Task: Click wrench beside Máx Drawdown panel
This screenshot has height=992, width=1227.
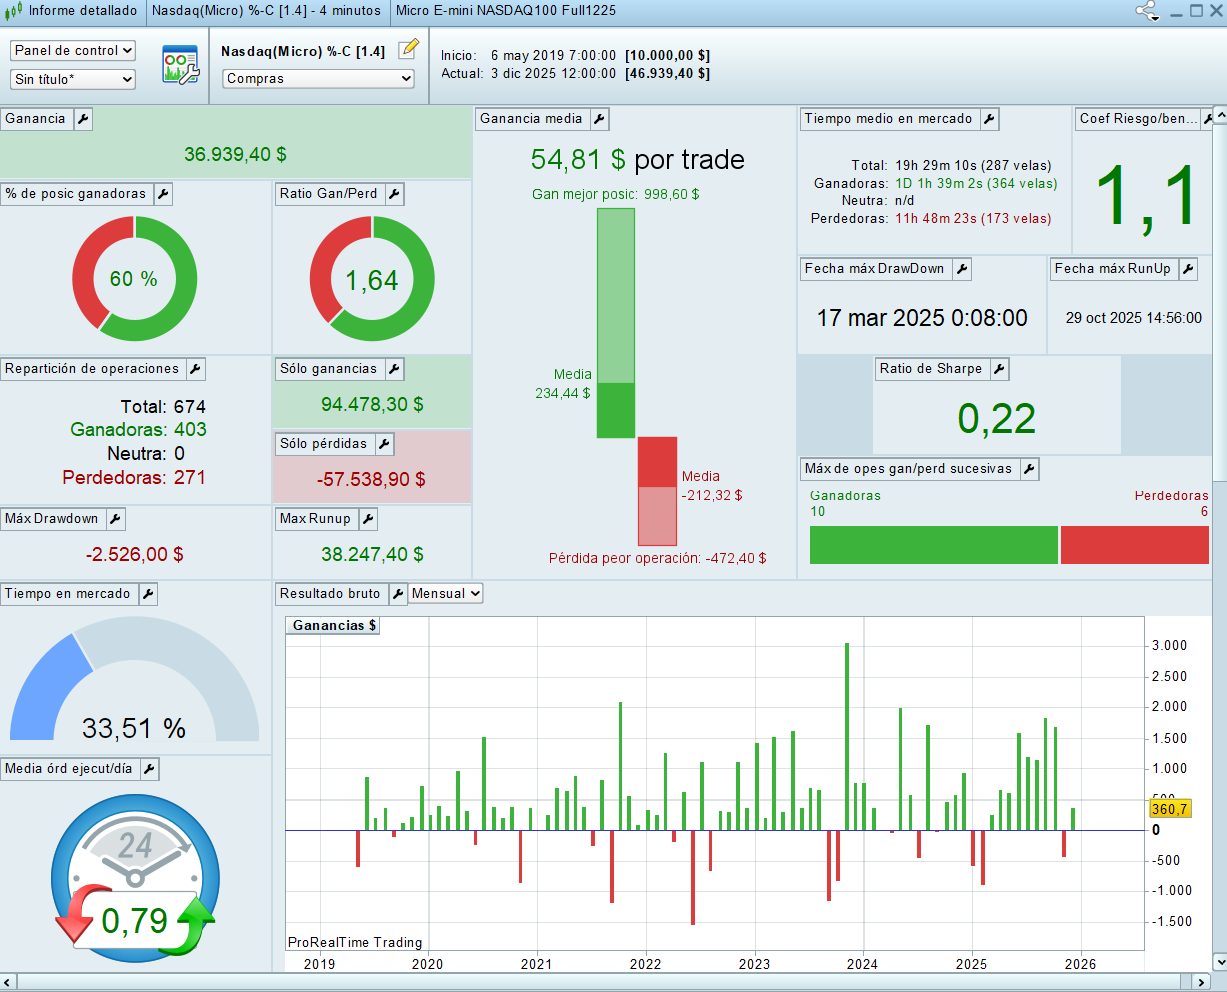Action: tap(115, 519)
